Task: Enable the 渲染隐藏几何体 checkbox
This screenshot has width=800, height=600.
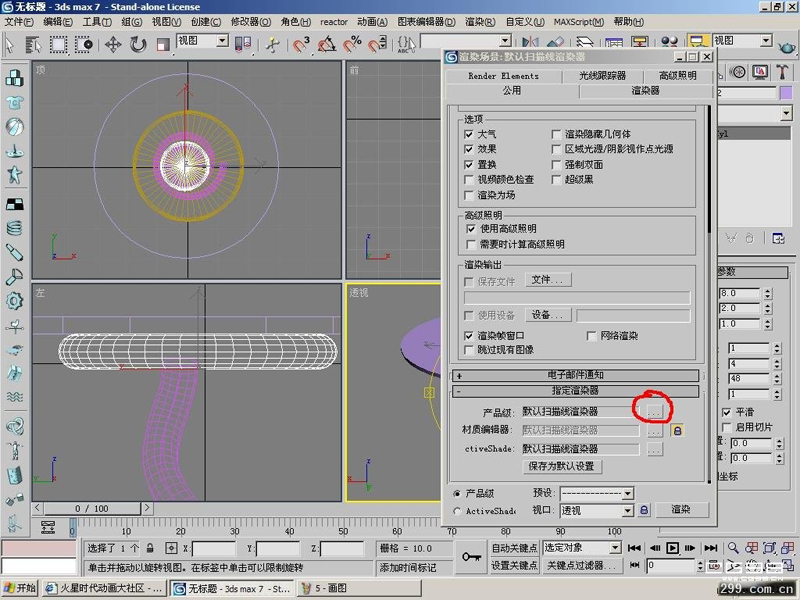Action: point(557,134)
